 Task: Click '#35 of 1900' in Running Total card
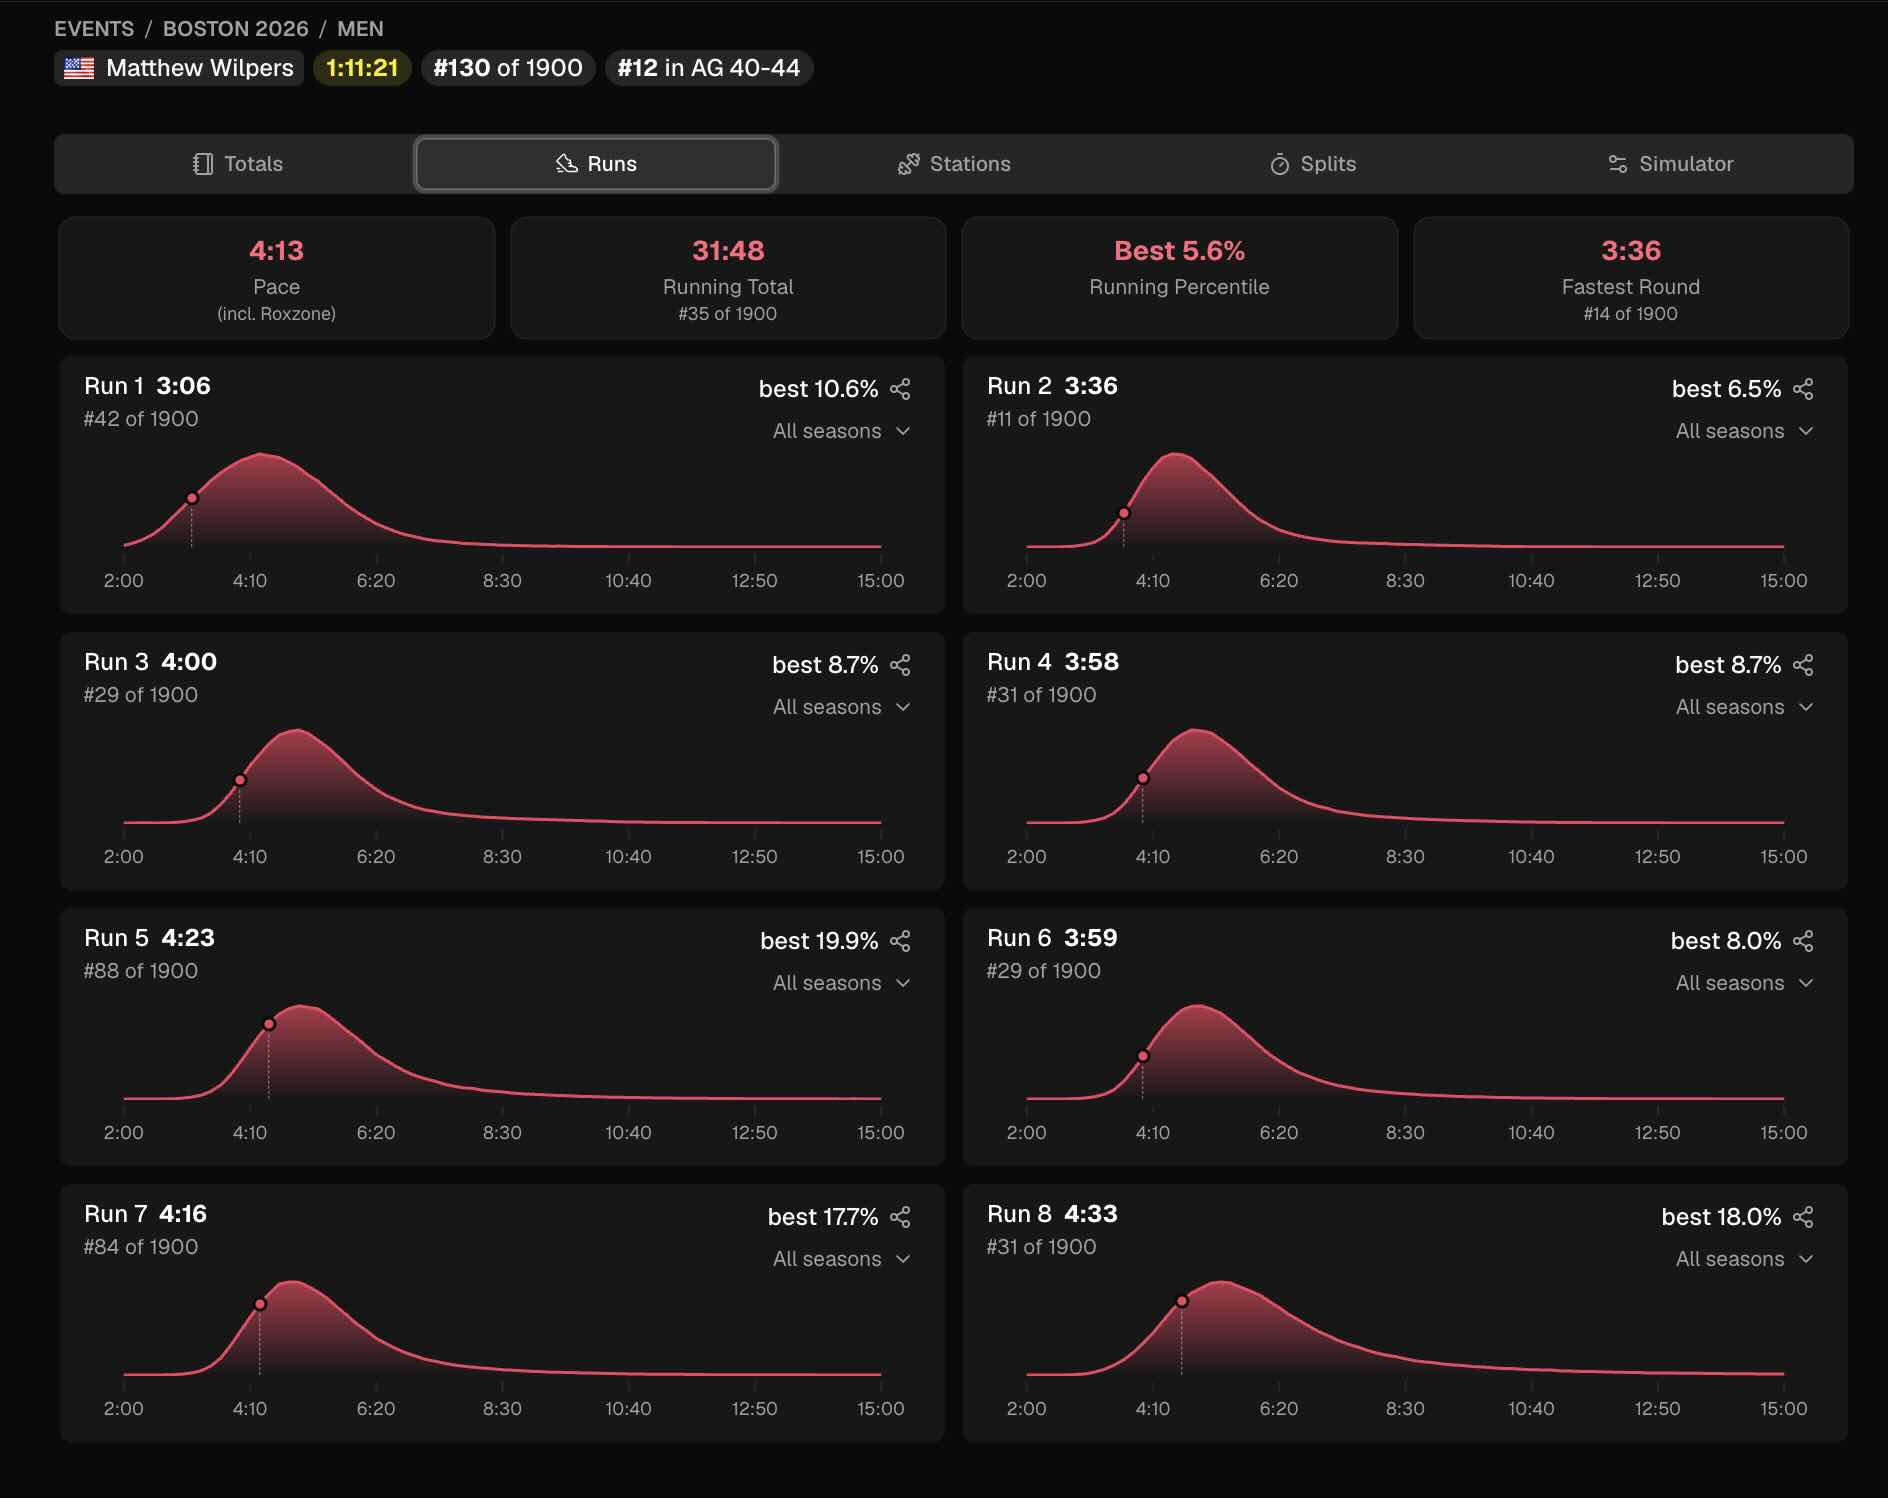click(x=728, y=314)
